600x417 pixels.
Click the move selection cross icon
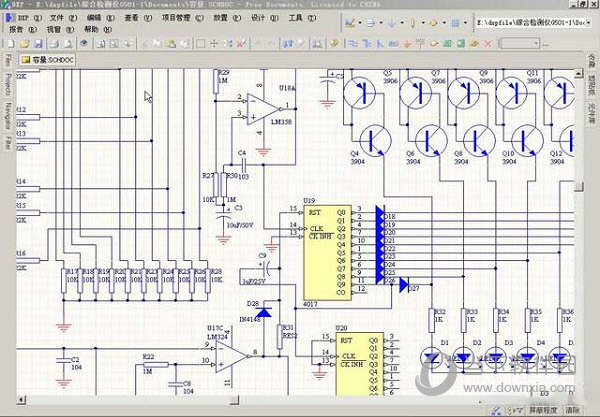(x=214, y=44)
